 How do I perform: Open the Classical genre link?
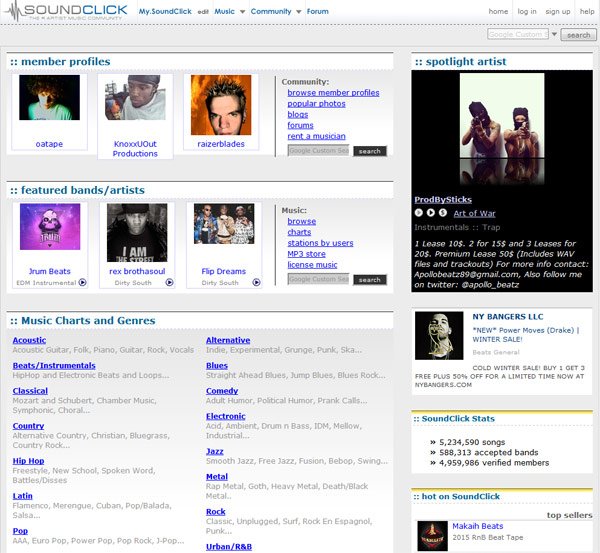[30, 390]
